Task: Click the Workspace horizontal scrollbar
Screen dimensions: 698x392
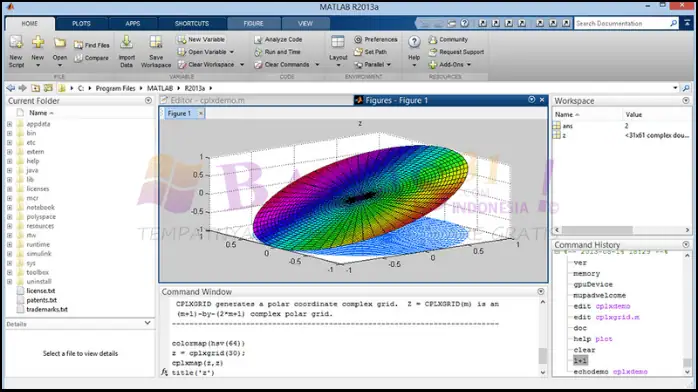Action: [x=621, y=230]
